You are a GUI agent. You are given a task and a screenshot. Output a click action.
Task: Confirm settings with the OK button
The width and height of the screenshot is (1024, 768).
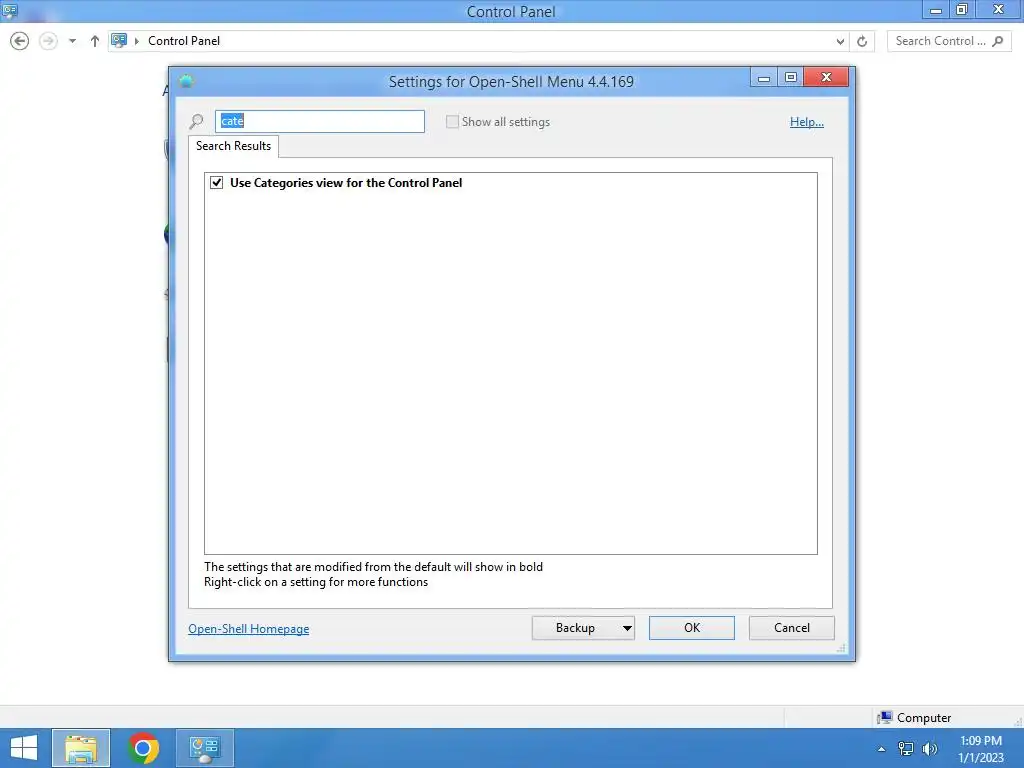[x=692, y=628]
